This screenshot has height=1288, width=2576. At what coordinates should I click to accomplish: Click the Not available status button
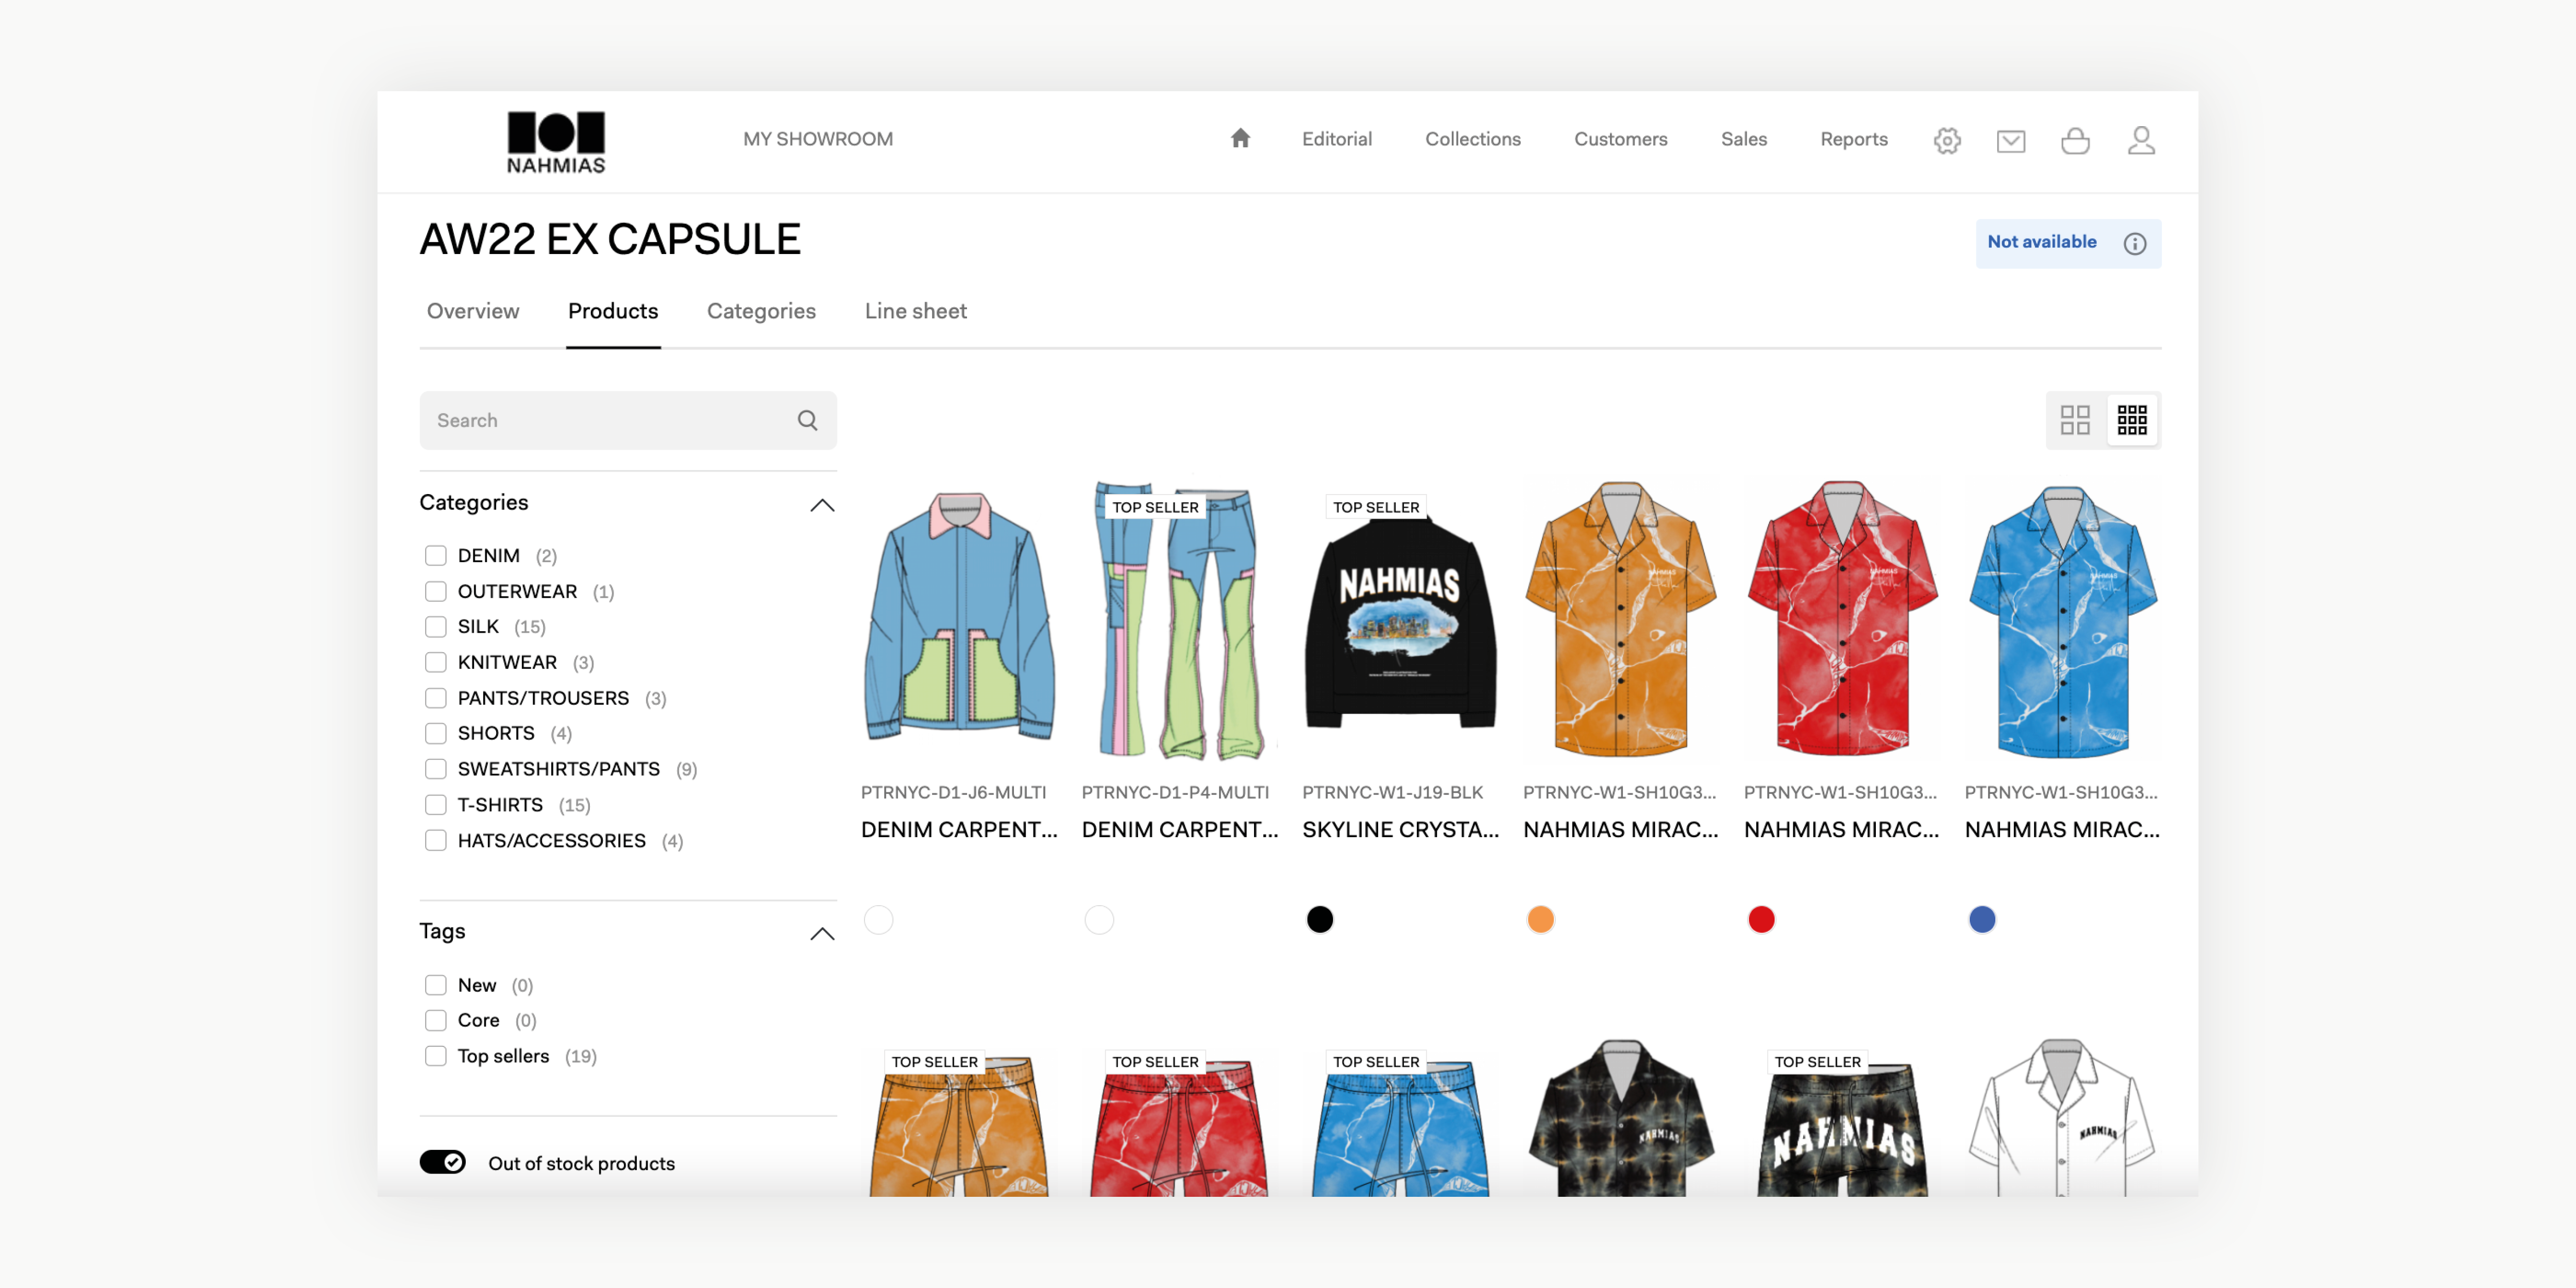click(x=2067, y=243)
